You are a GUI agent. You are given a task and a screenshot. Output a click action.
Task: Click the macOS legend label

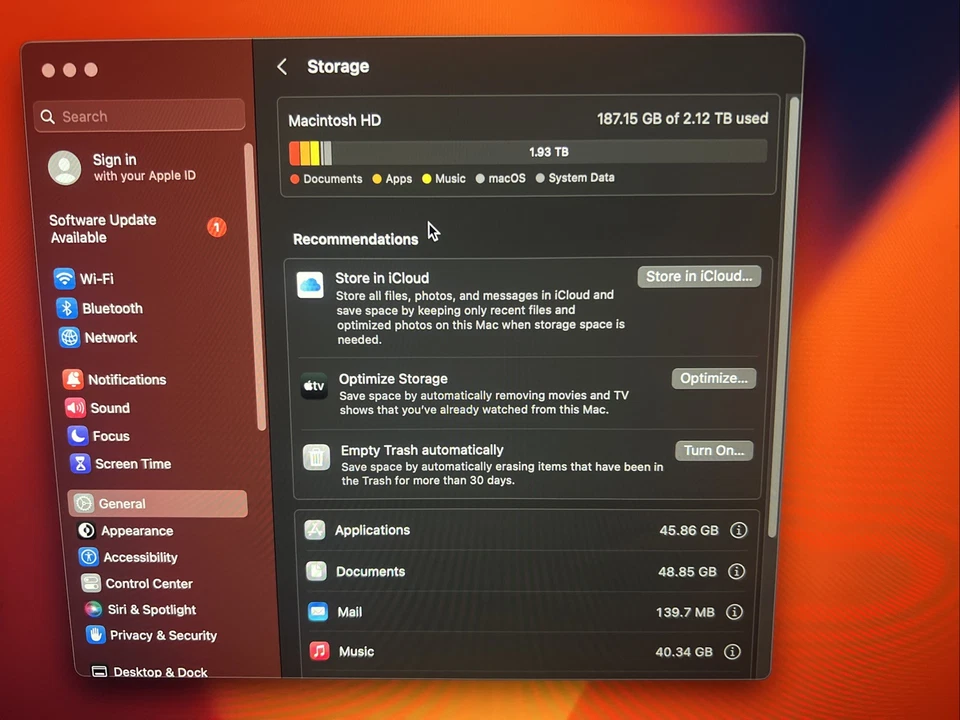507,178
